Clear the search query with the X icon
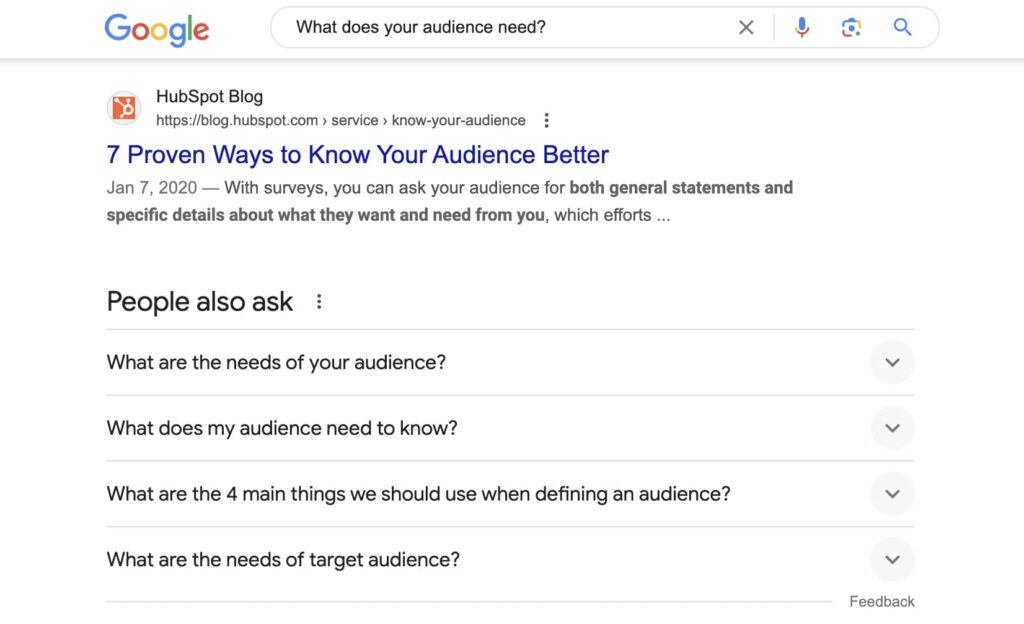 (x=746, y=27)
